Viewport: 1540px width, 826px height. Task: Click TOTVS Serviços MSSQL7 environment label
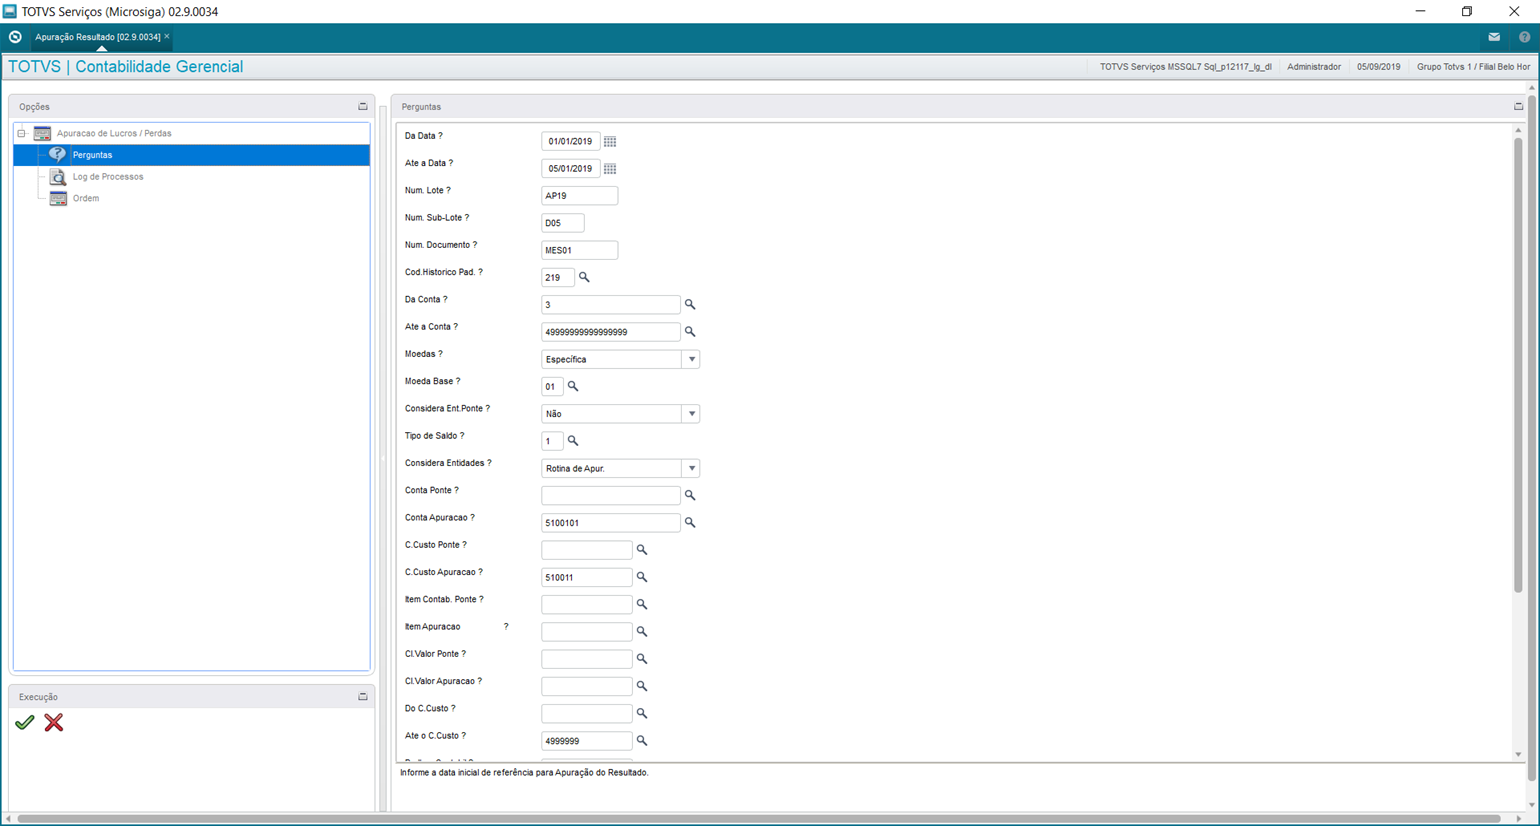(x=1186, y=67)
